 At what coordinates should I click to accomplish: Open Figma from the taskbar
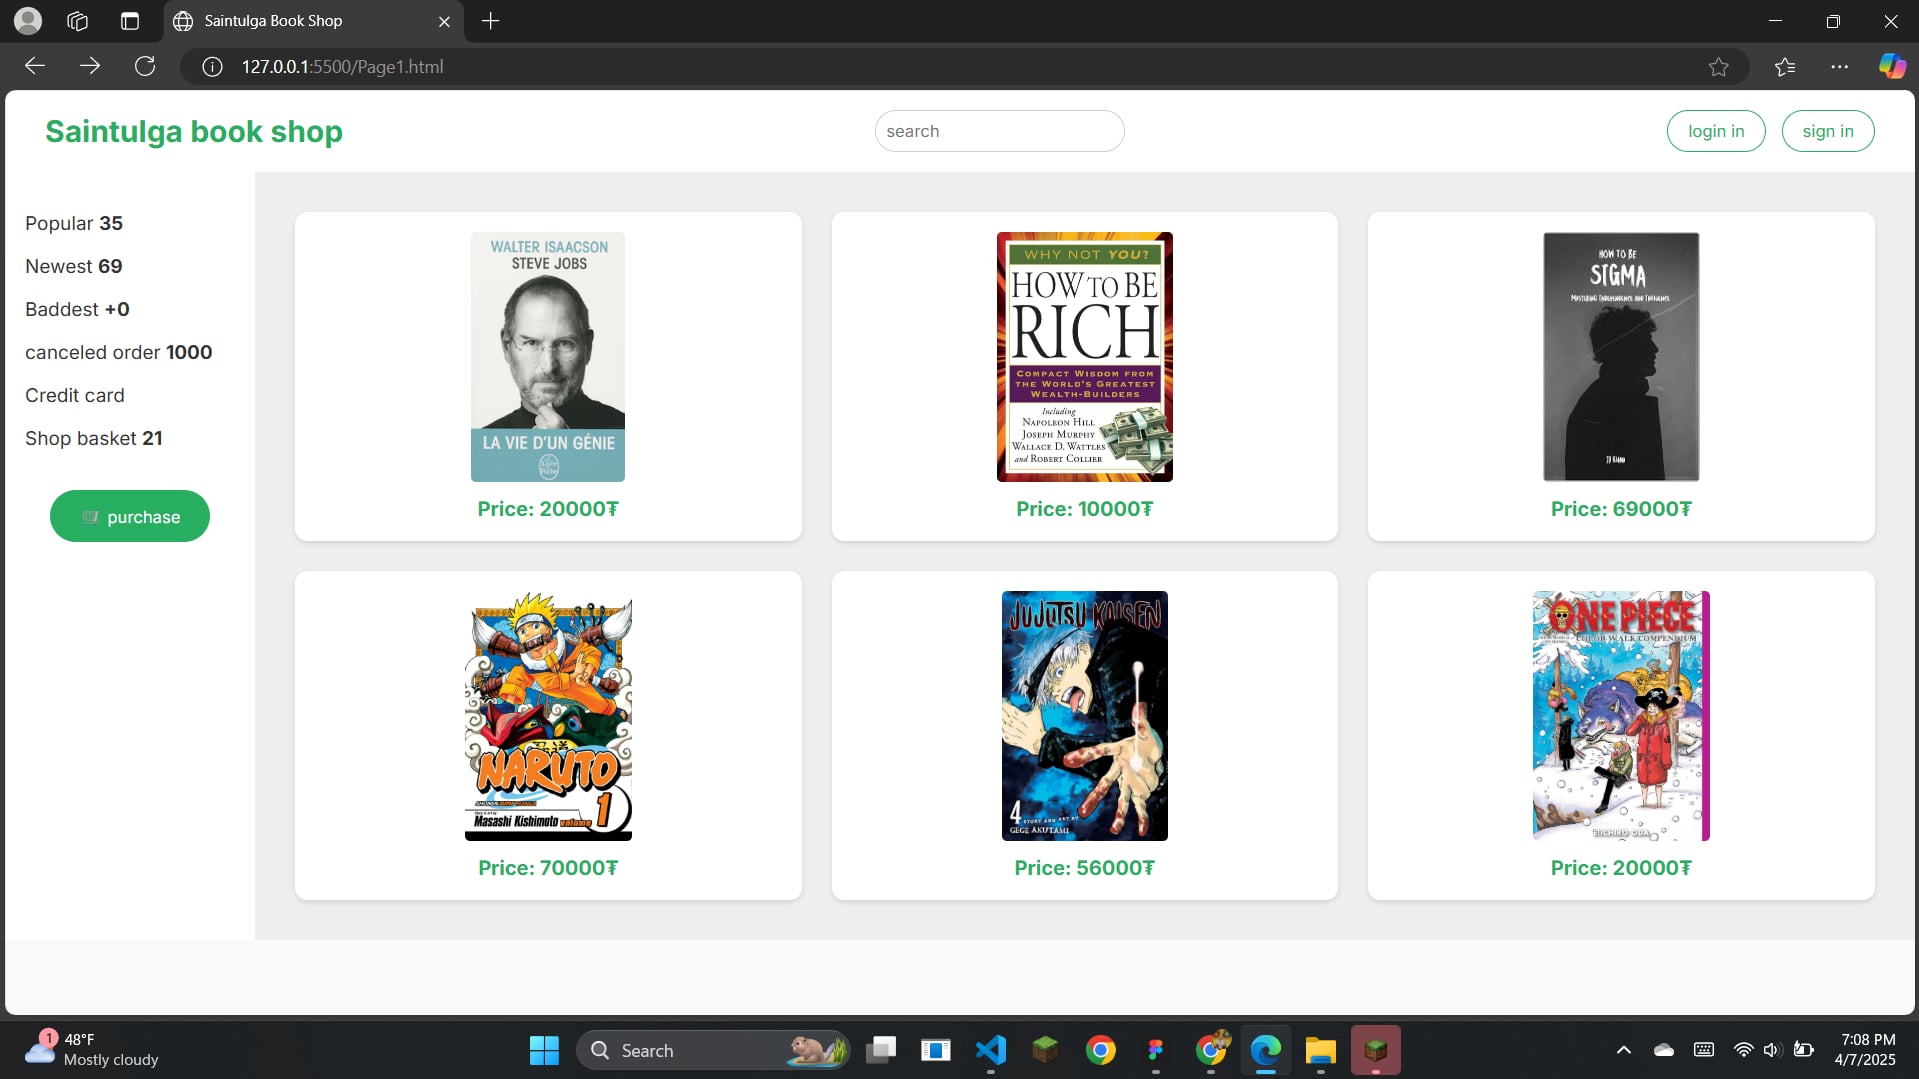(1156, 1050)
